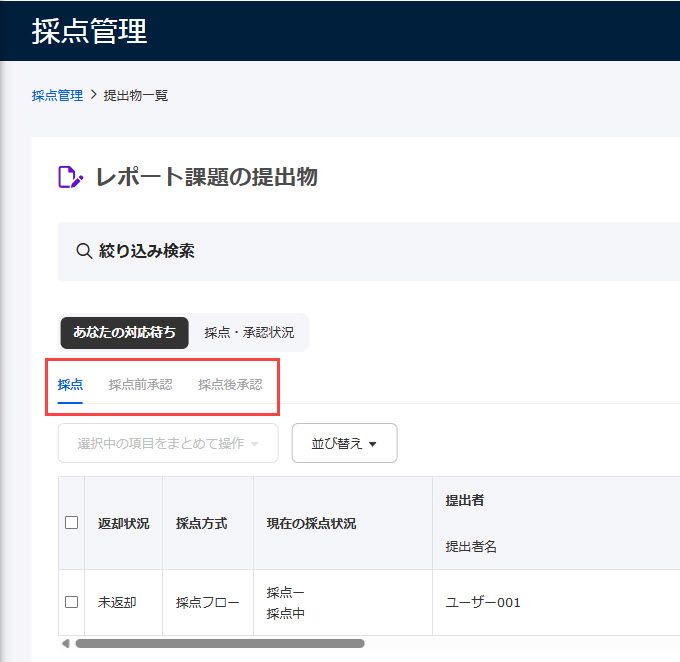This screenshot has width=680, height=662.
Task: Click the 提出物一覧 breadcrumb text
Action: (136, 95)
